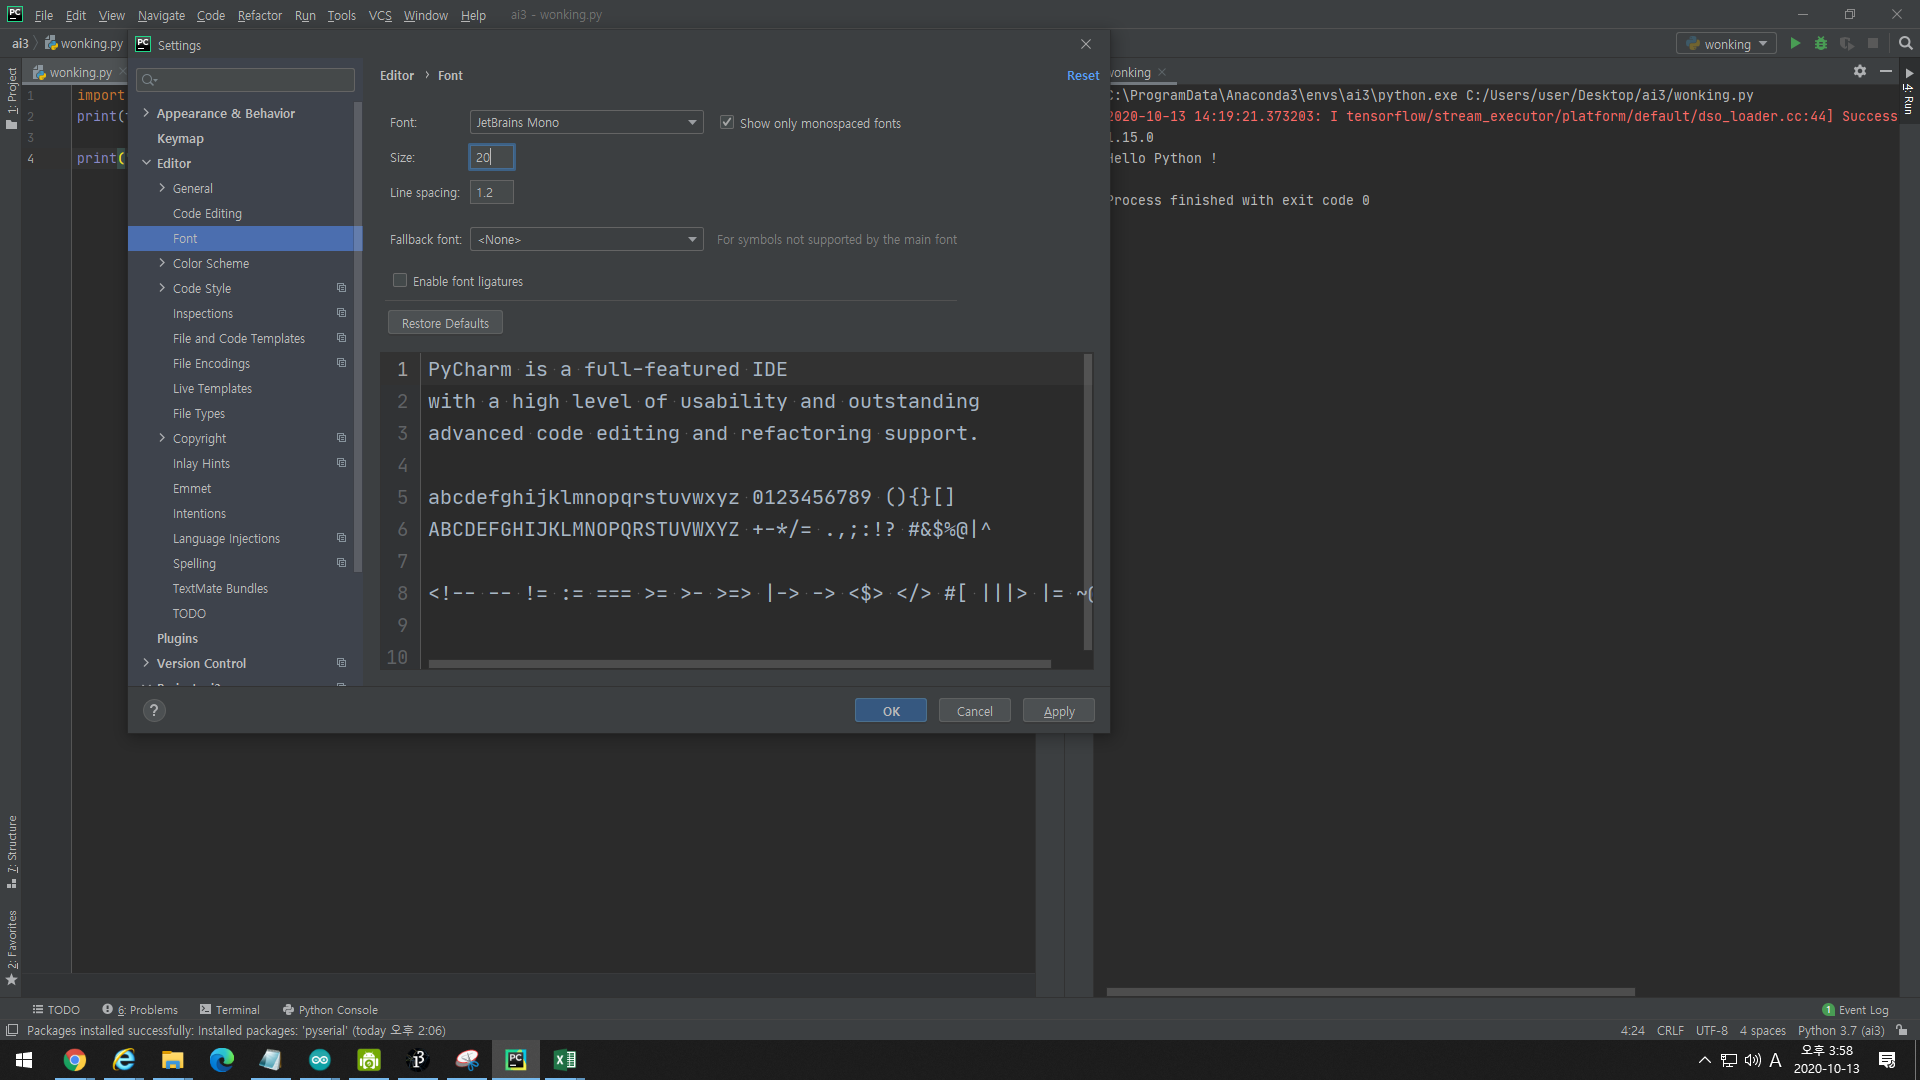Select Code Editing in settings tree
Screen dimensions: 1920x1080
pos(207,213)
